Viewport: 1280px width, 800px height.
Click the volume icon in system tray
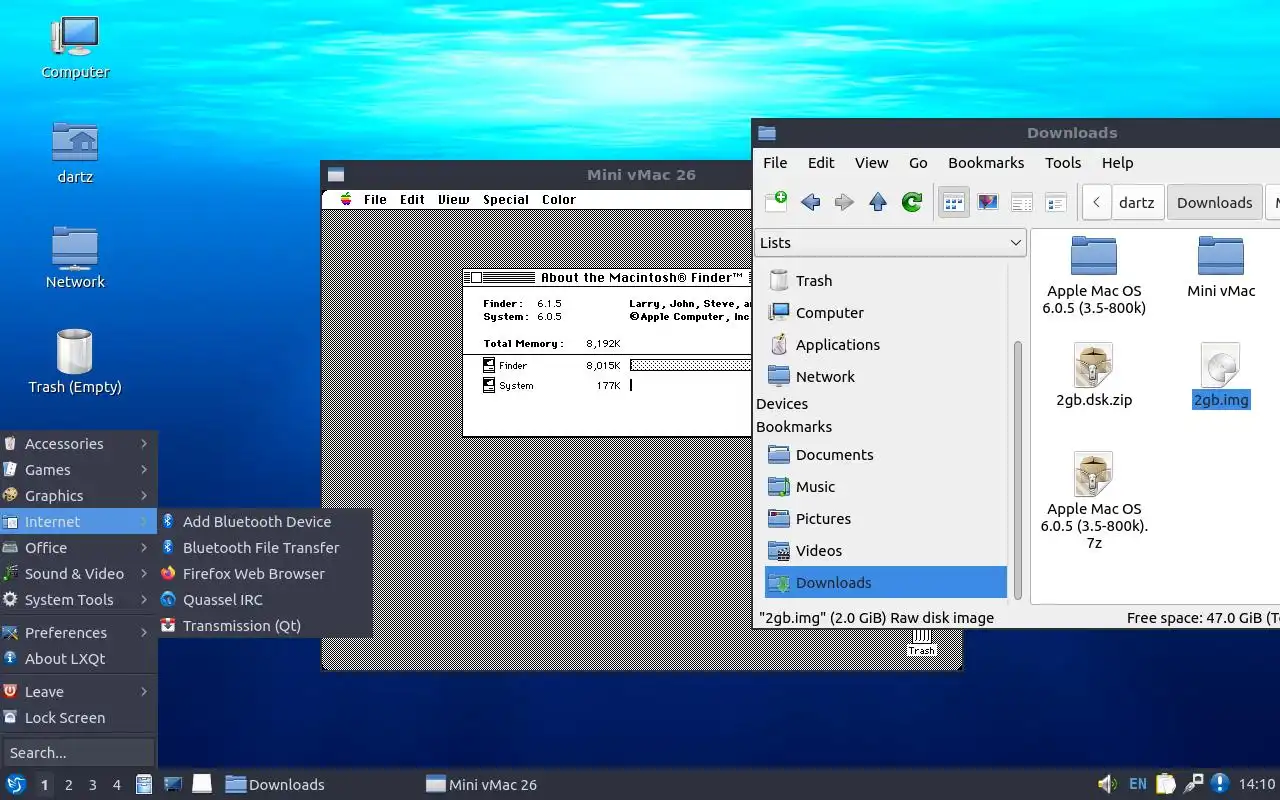click(1107, 784)
